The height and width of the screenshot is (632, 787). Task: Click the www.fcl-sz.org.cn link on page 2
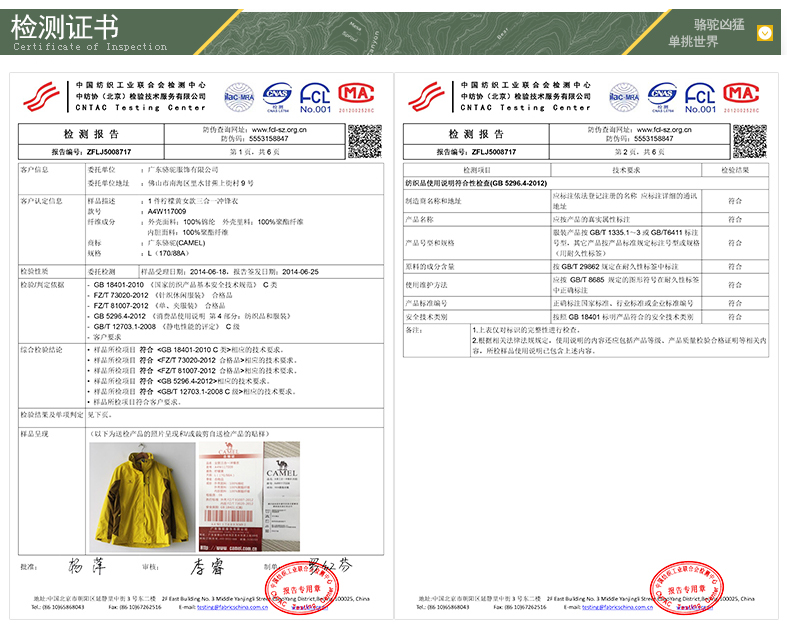(664, 130)
